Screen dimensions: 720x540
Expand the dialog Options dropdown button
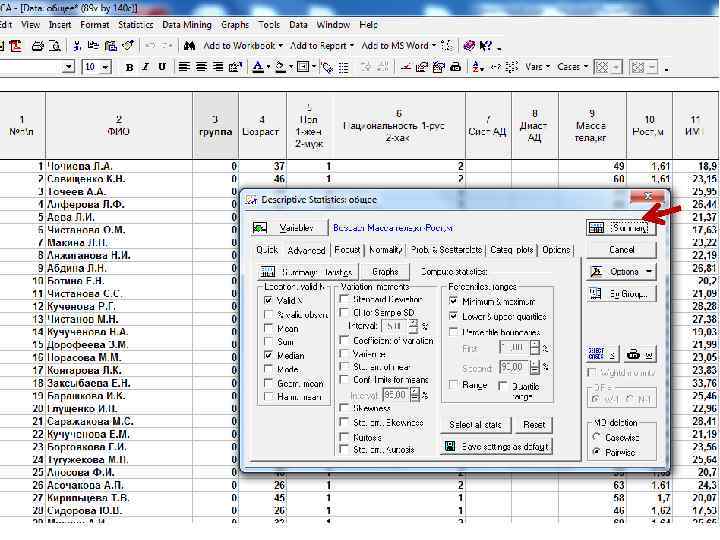pyautogui.click(x=621, y=272)
